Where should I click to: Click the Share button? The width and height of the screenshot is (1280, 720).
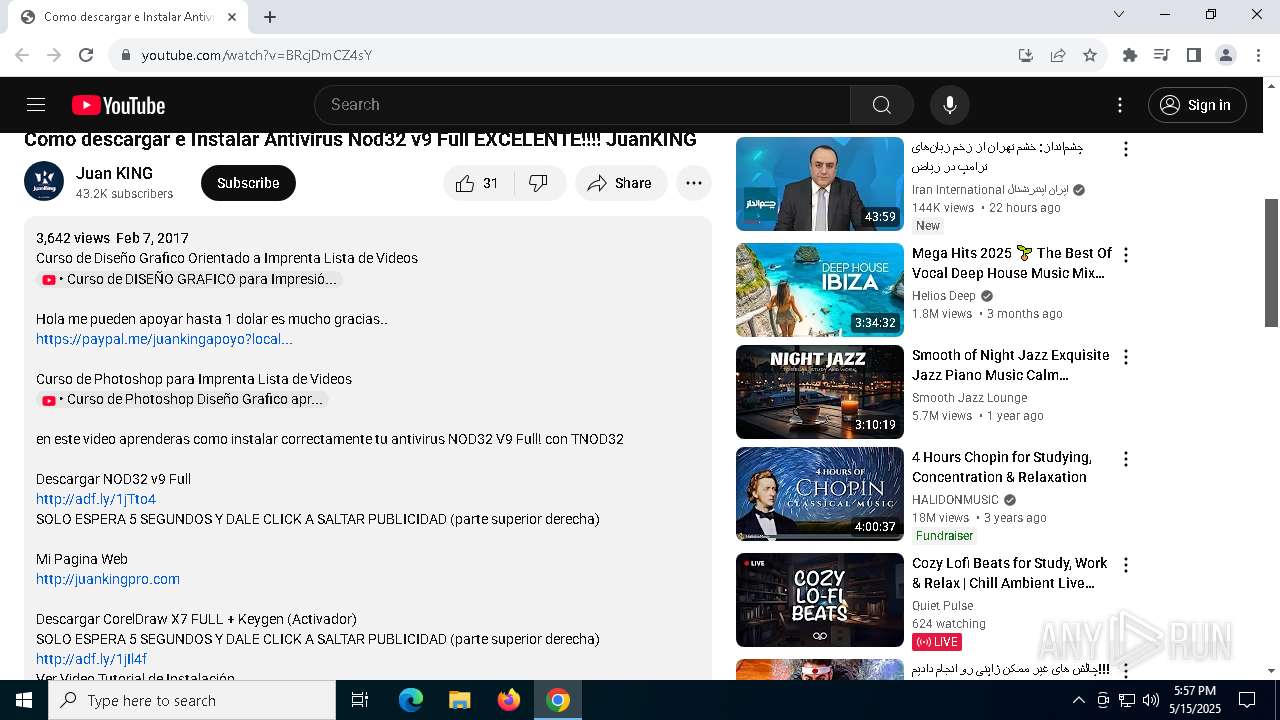pyautogui.click(x=620, y=183)
